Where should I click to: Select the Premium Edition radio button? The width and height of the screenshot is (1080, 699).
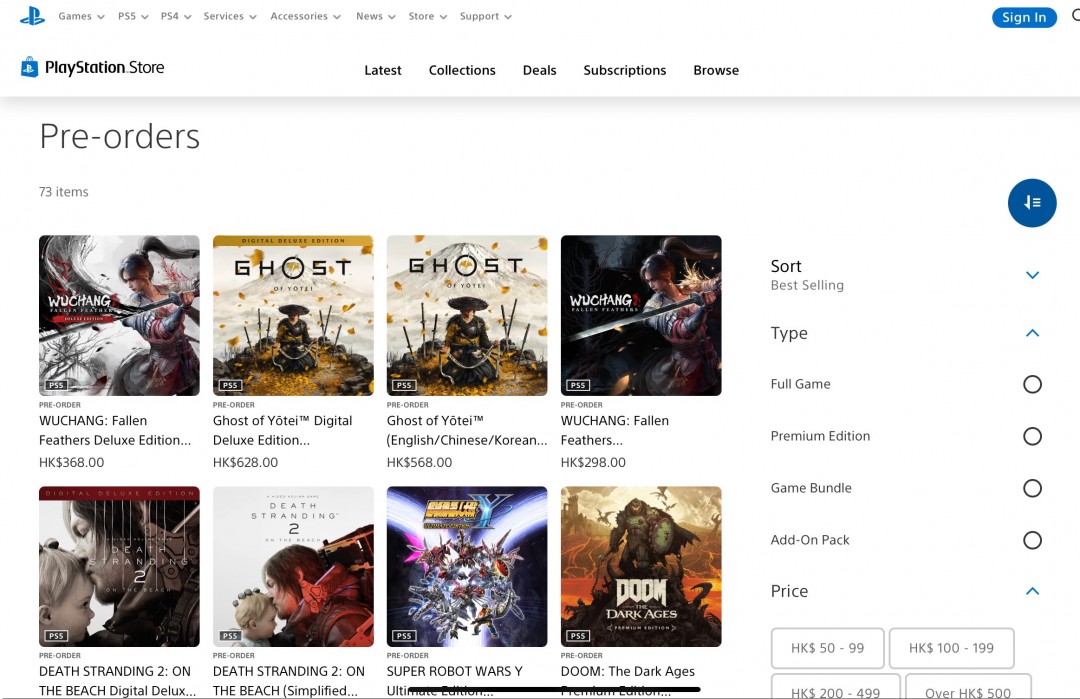click(x=1032, y=436)
